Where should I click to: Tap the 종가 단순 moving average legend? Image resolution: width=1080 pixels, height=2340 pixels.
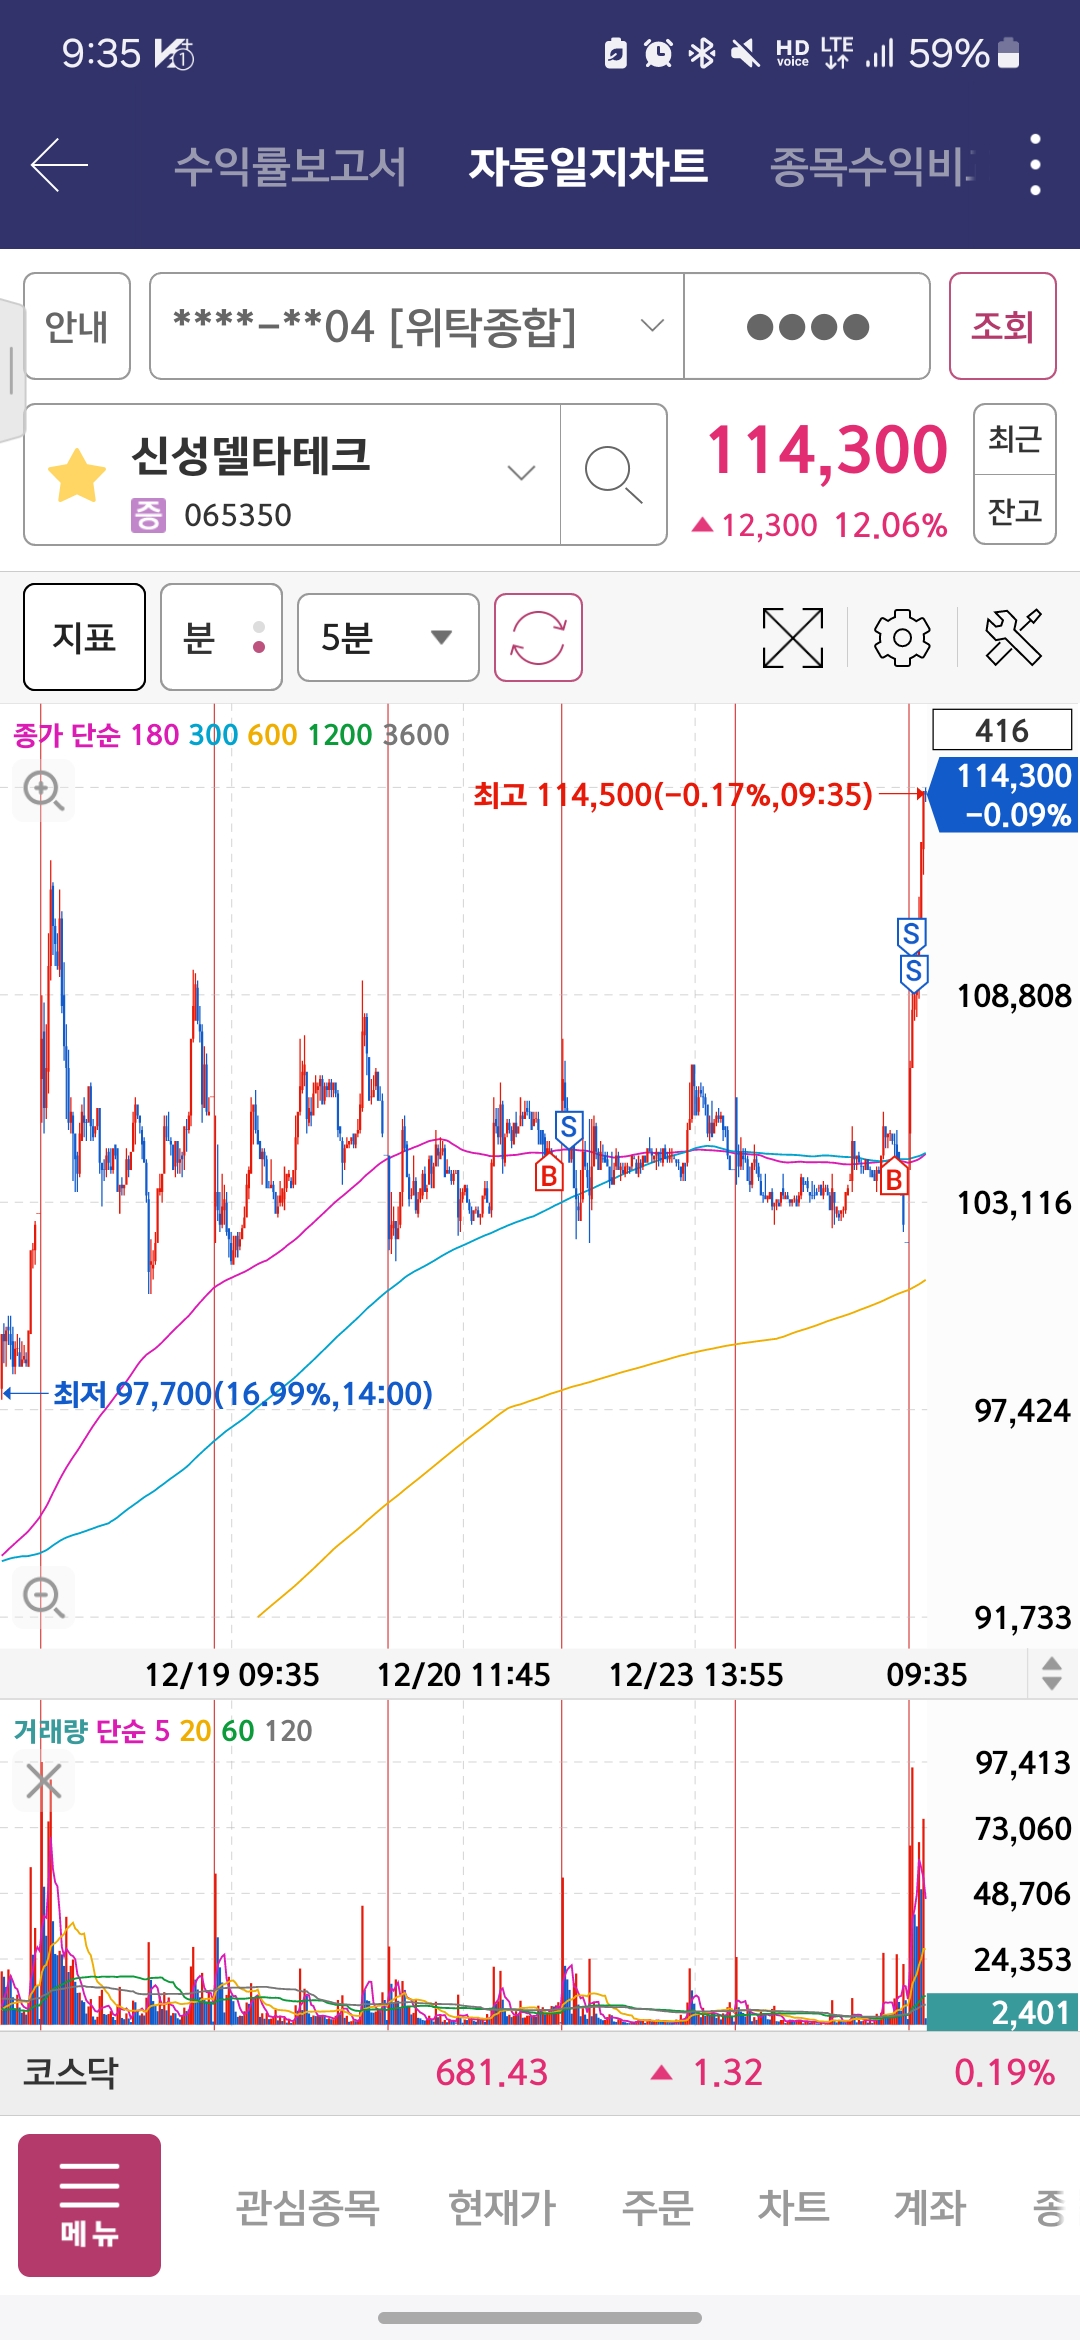pos(231,735)
